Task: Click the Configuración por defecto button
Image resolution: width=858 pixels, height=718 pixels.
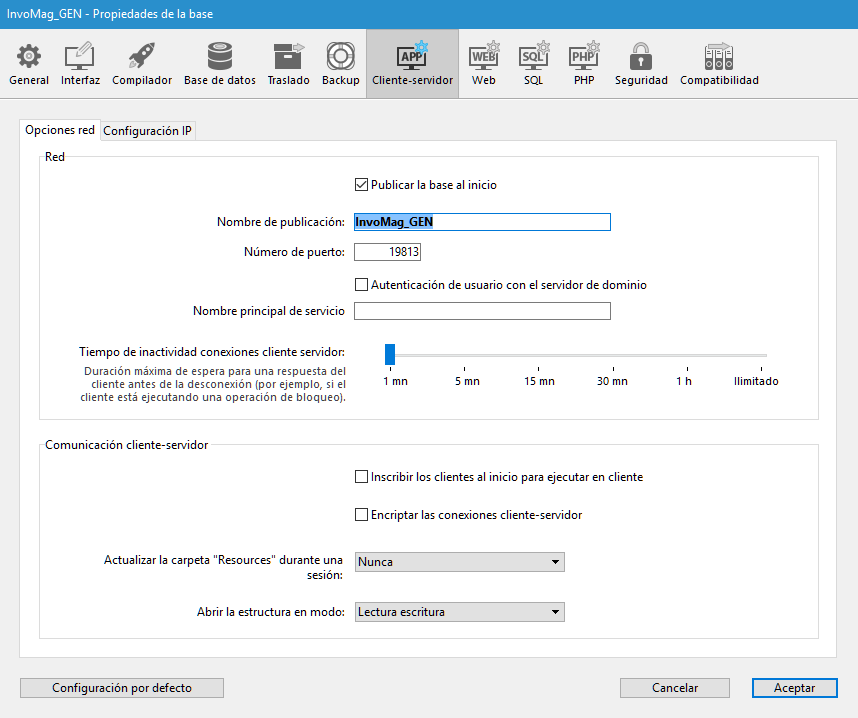Action: coord(122,688)
